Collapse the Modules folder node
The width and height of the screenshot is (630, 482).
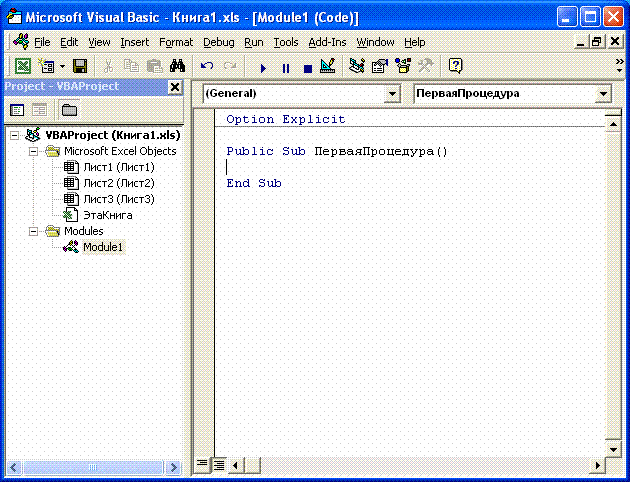33,231
